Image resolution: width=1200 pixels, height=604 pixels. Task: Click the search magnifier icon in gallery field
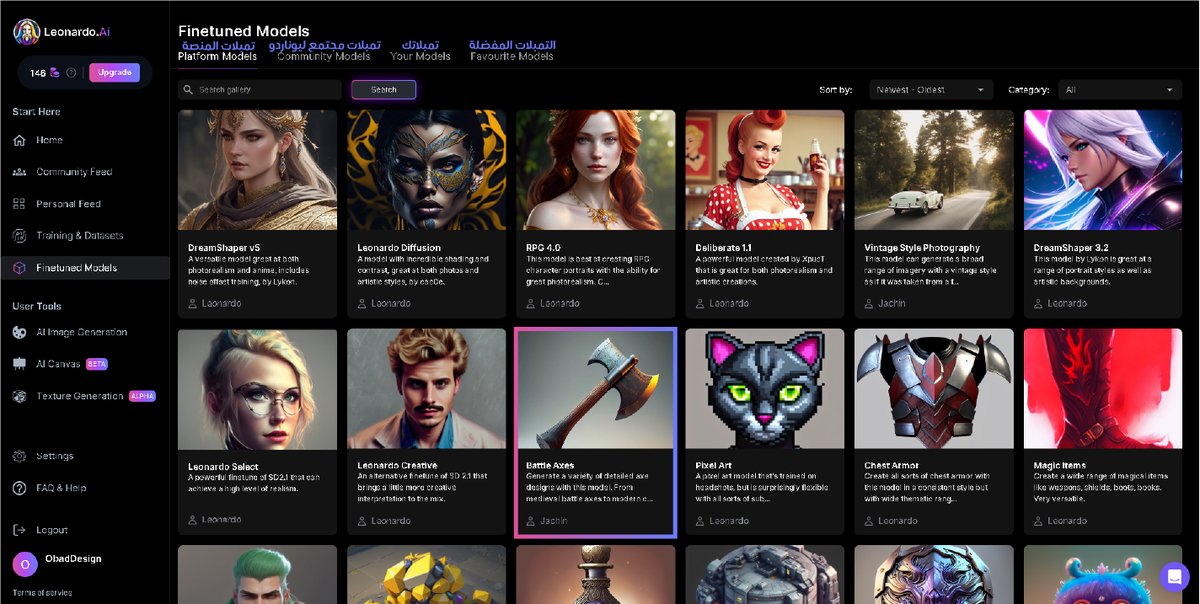[x=188, y=90]
